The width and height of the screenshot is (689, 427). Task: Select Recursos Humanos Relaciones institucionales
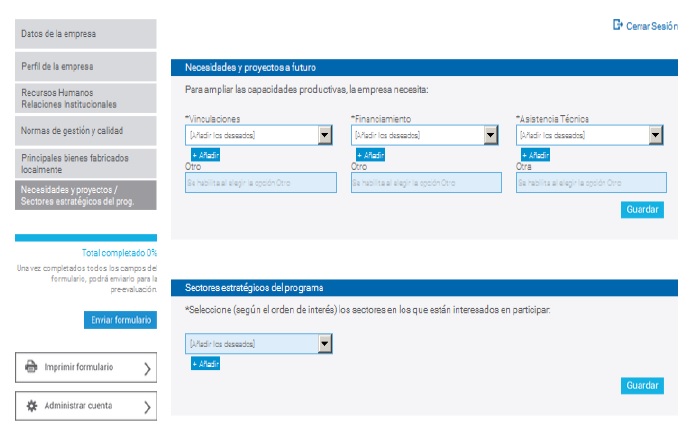pos(86,98)
